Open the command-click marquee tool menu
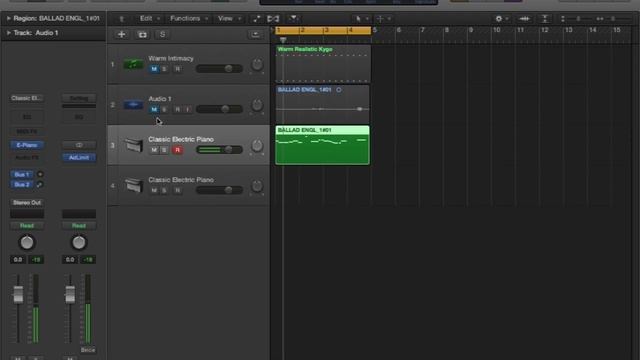 pyautogui.click(x=383, y=19)
